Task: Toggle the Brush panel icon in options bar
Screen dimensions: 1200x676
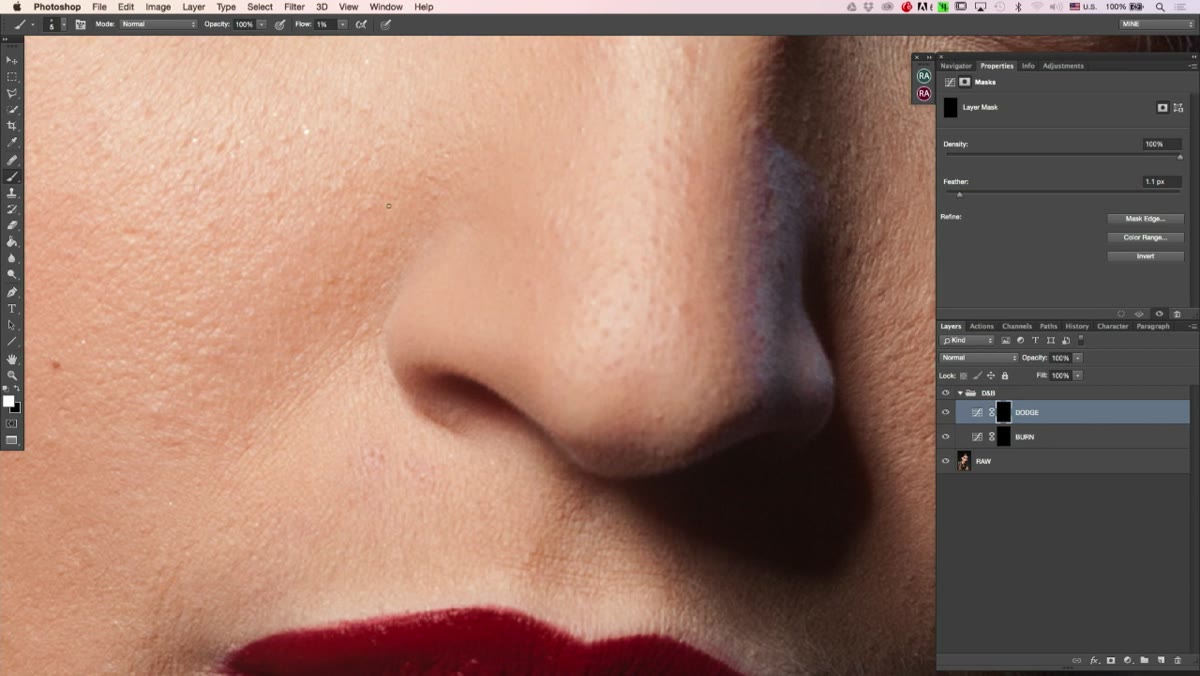Action: 80,24
